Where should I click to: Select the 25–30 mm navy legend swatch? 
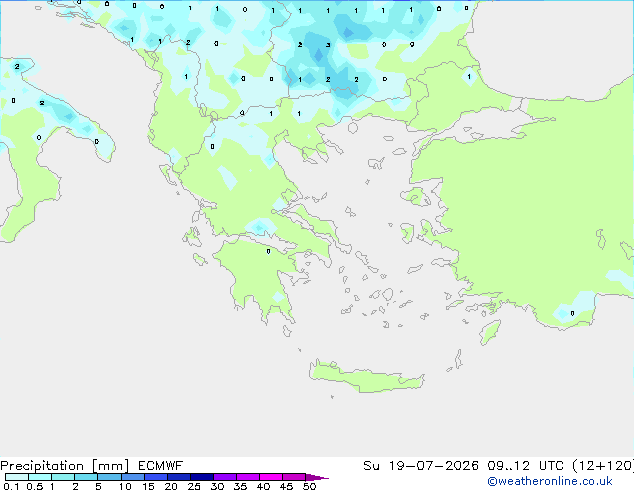[202, 477]
